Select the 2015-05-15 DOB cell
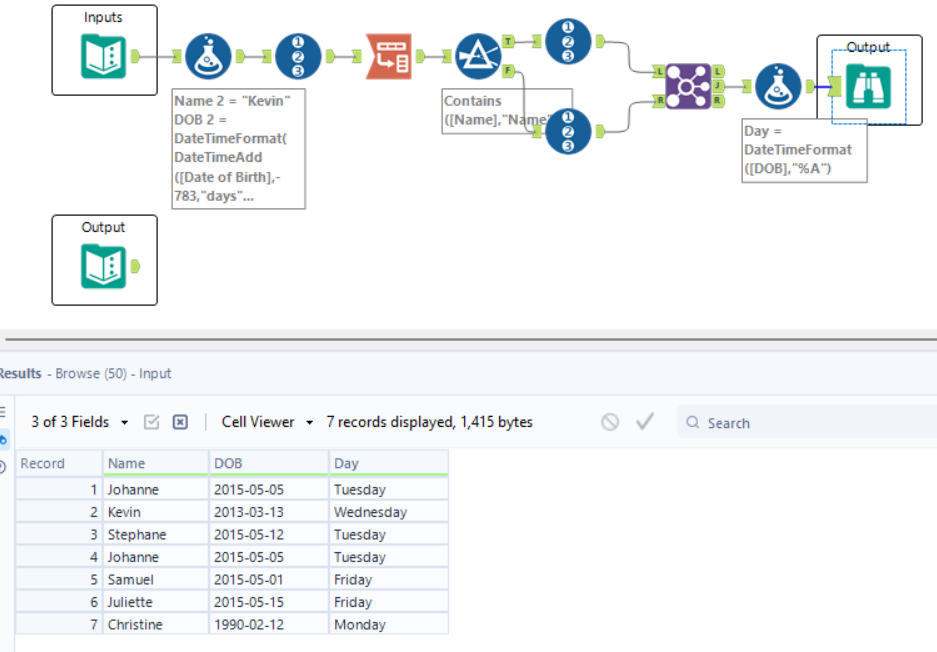The width and height of the screenshot is (937, 652). pos(268,602)
